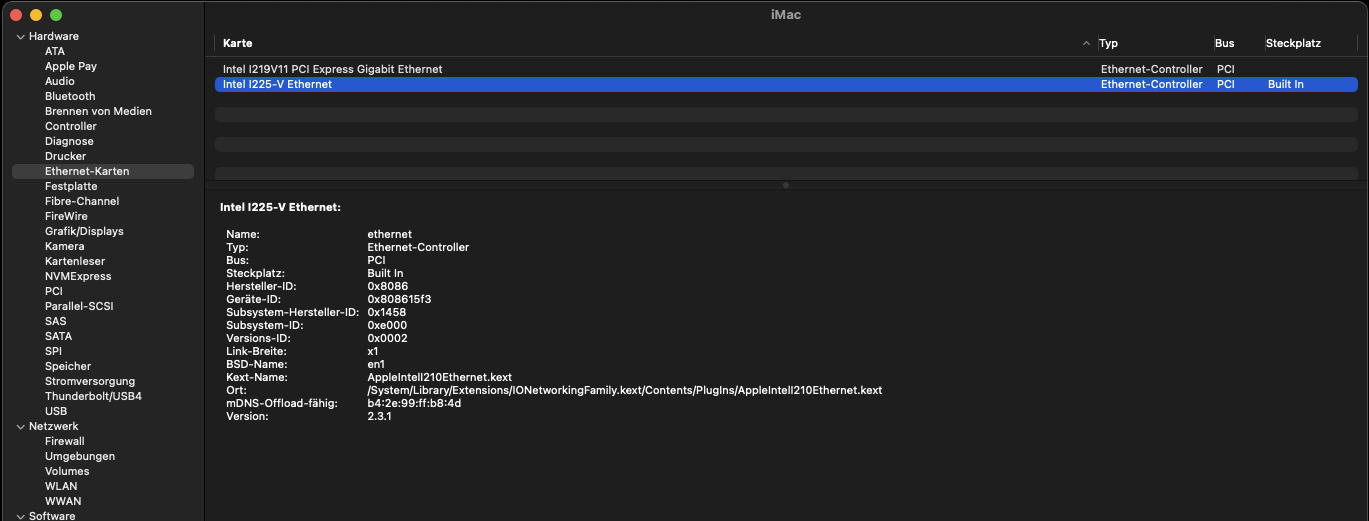Select Apple Pay in the sidebar
This screenshot has height=521, width=1369.
[x=71, y=66]
